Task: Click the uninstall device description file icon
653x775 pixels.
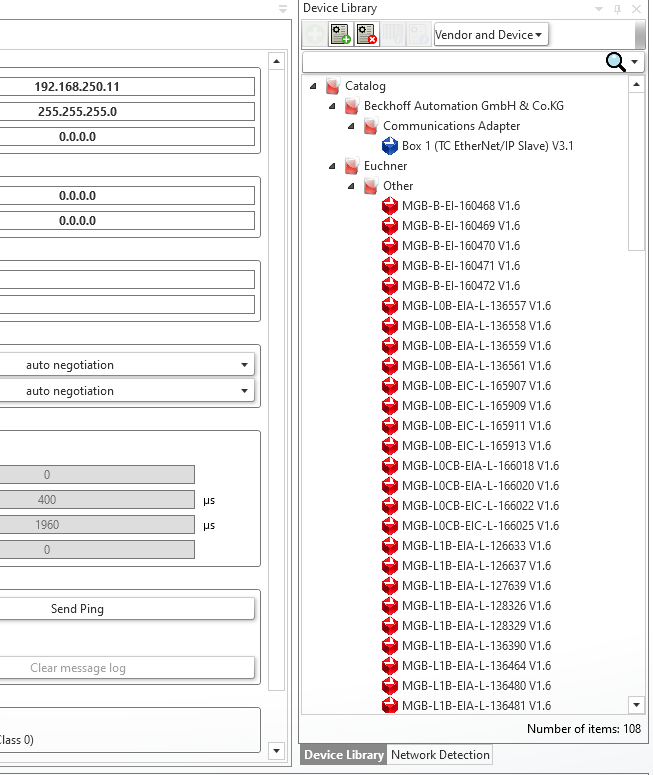Action: click(366, 35)
